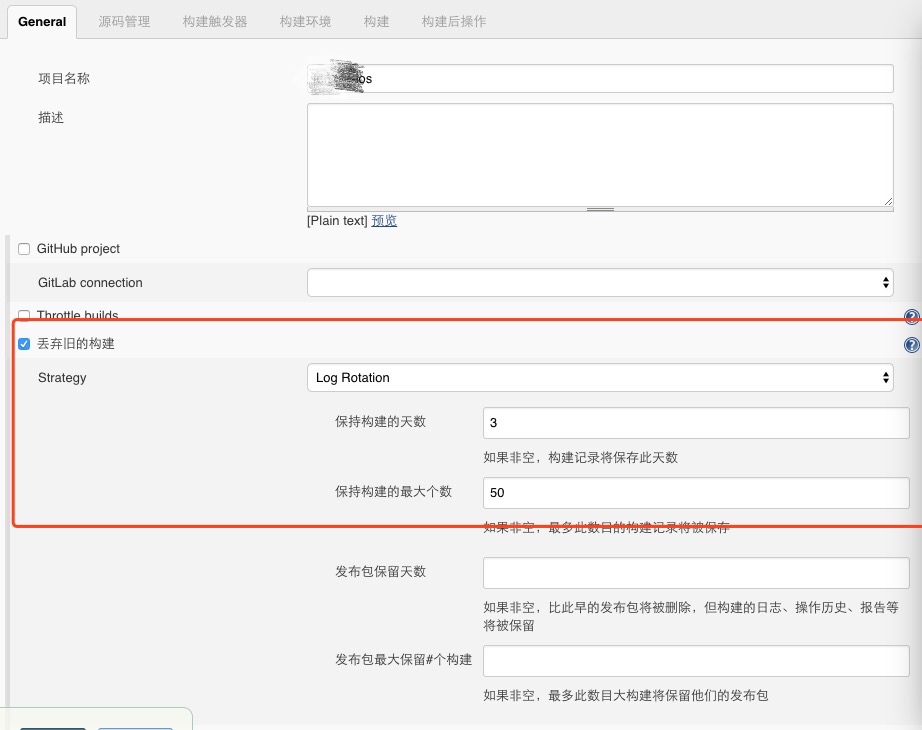Click the 如果非空，构建记录将保存此天数 hint text
Viewport: 922px width, 730px height.
[580, 458]
